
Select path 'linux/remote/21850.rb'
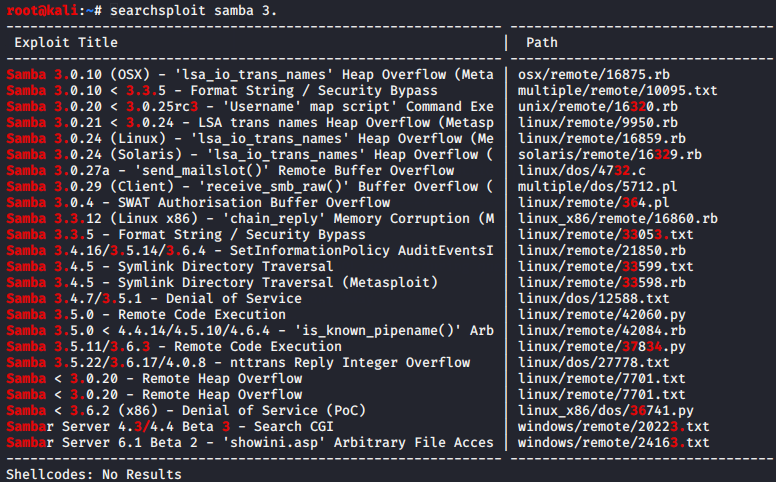pyautogui.click(x=601, y=250)
